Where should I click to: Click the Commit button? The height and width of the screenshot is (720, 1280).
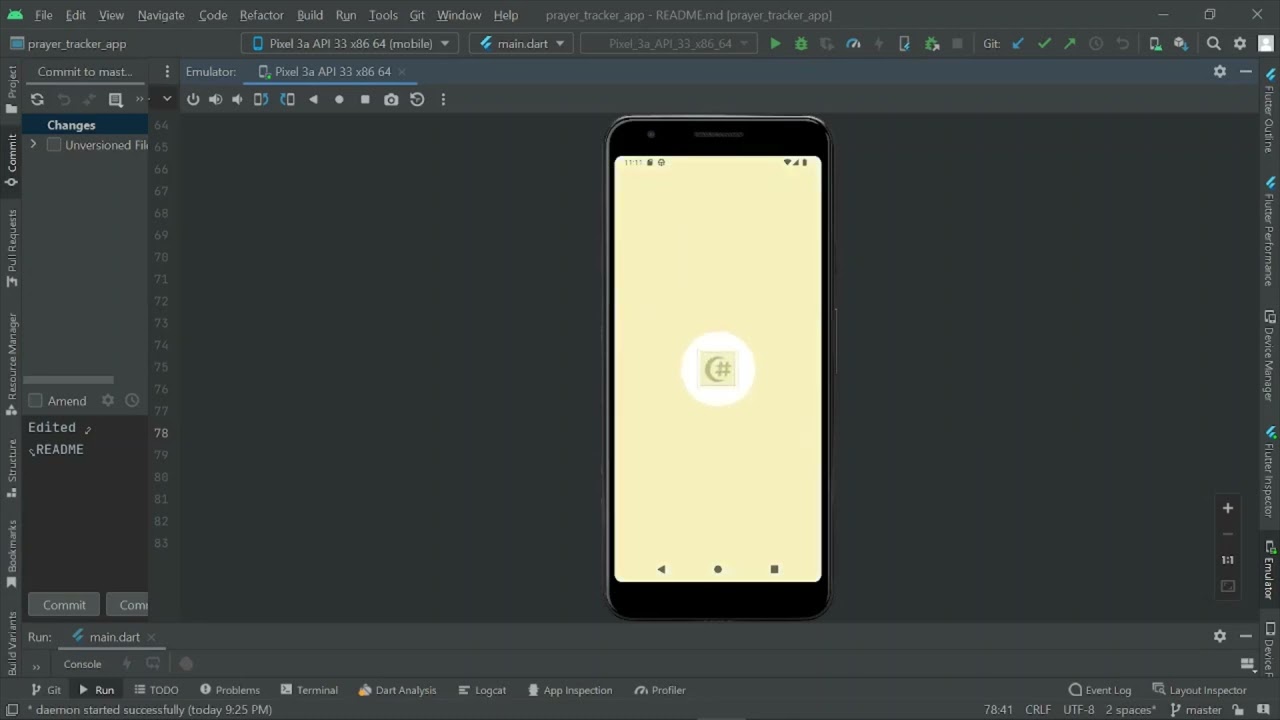pyautogui.click(x=64, y=605)
